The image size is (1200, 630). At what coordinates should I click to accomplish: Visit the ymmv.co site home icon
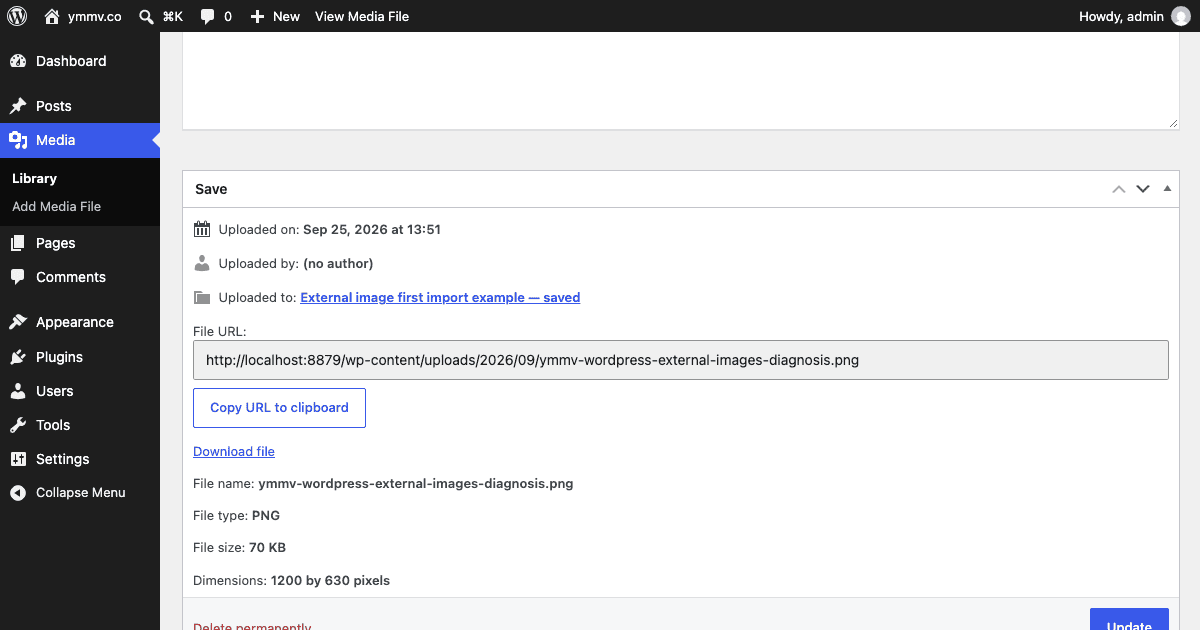[x=52, y=16]
